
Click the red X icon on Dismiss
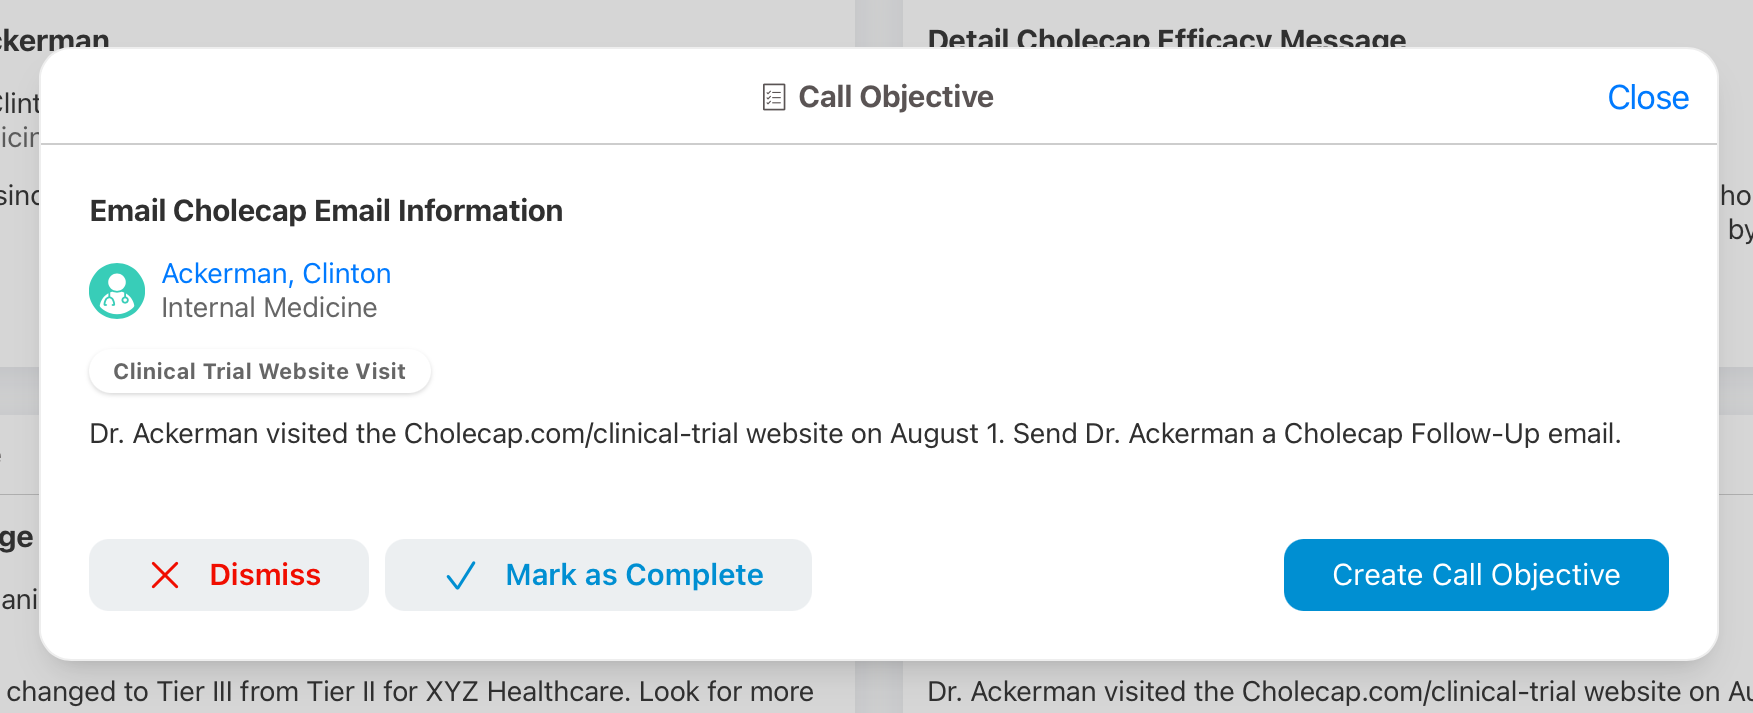point(165,575)
